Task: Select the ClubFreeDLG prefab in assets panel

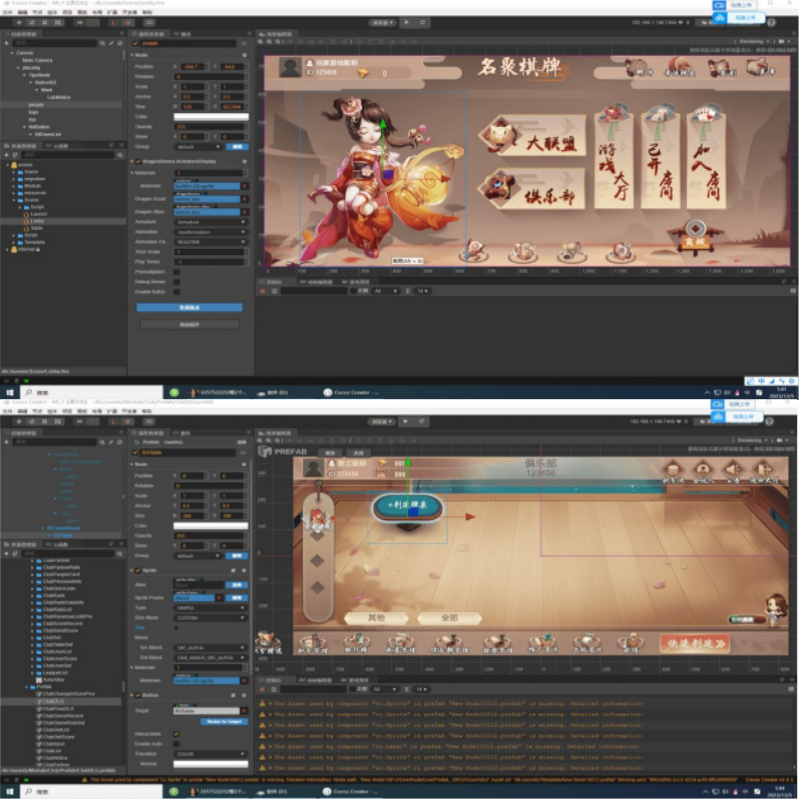Action: click(x=59, y=709)
